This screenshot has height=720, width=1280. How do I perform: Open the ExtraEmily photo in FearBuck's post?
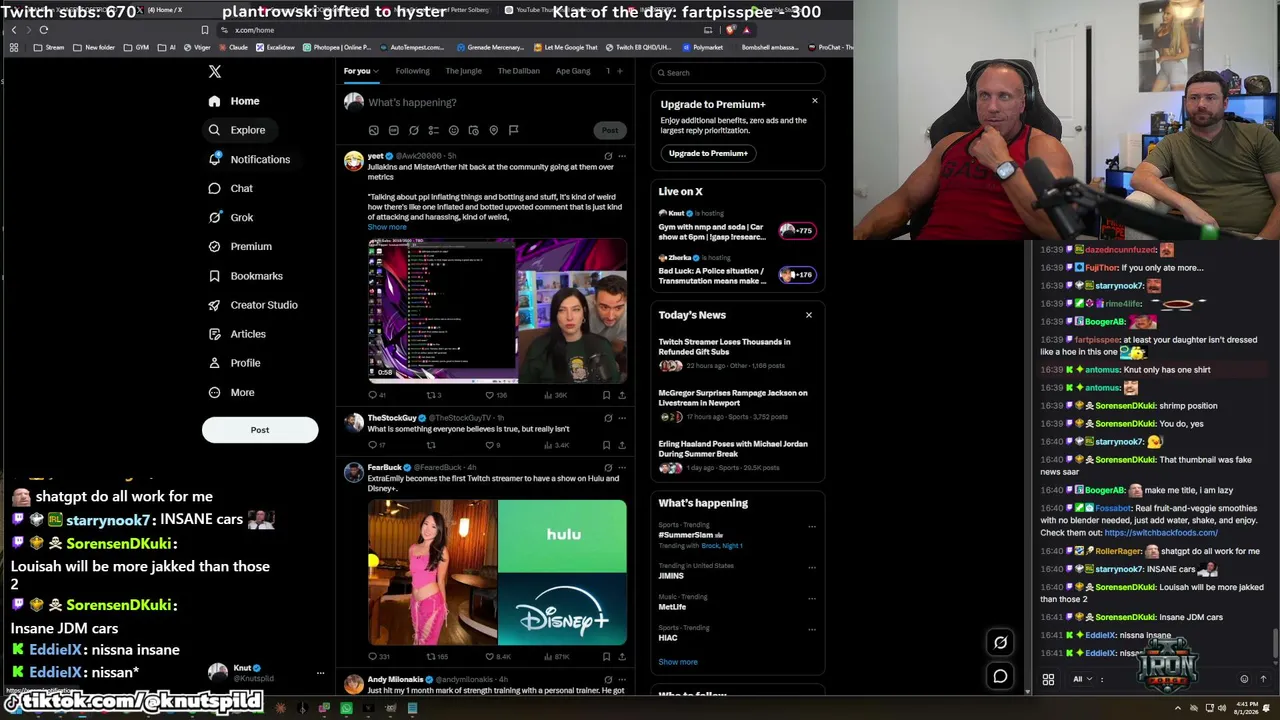click(432, 573)
